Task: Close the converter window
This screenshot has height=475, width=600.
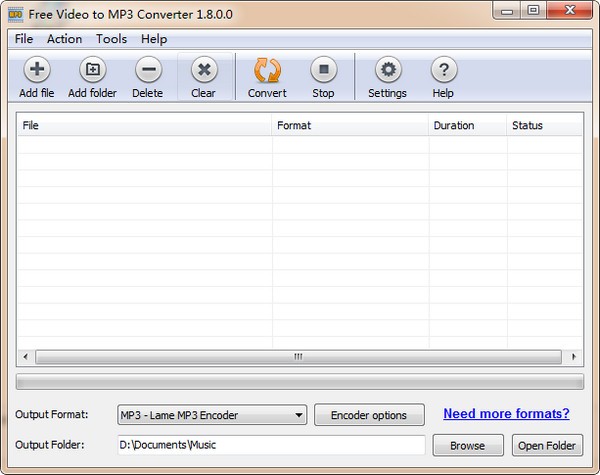Action: (x=569, y=11)
